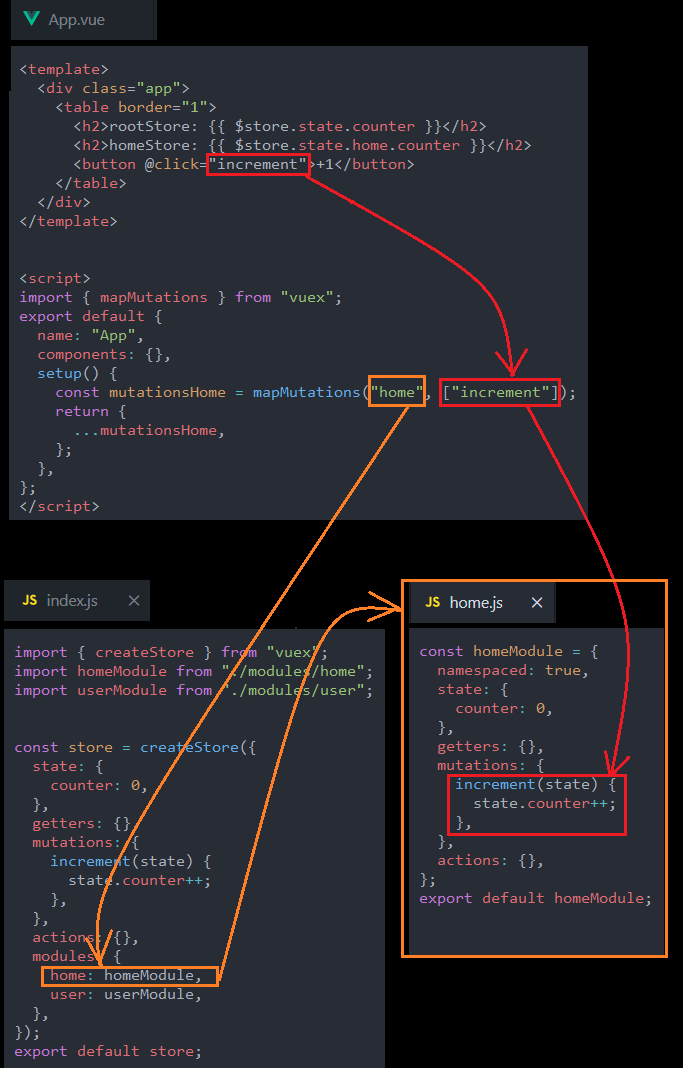Click the 'state: {' line in index.js
This screenshot has height=1068, width=683.
point(67,766)
